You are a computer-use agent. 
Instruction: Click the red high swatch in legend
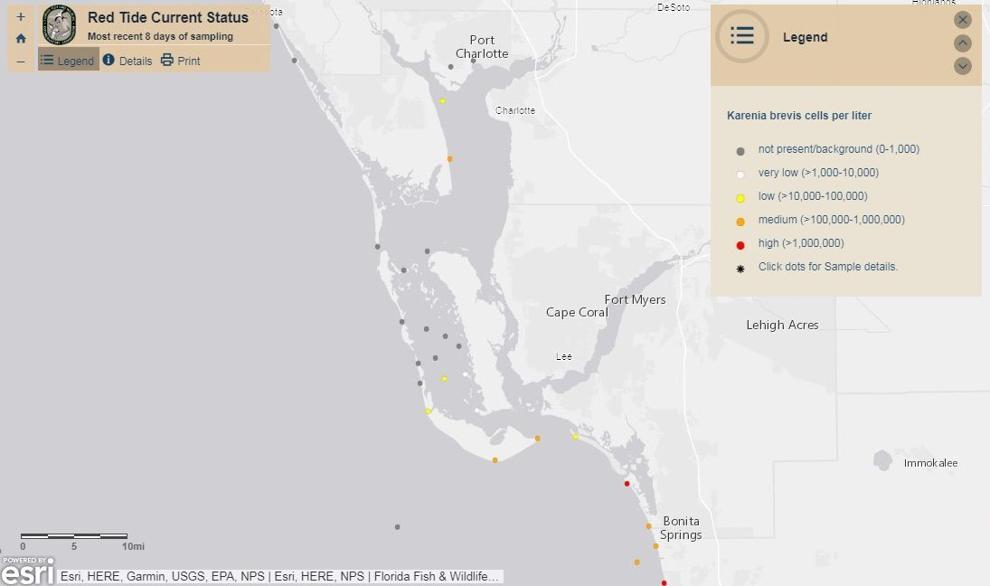(x=741, y=245)
